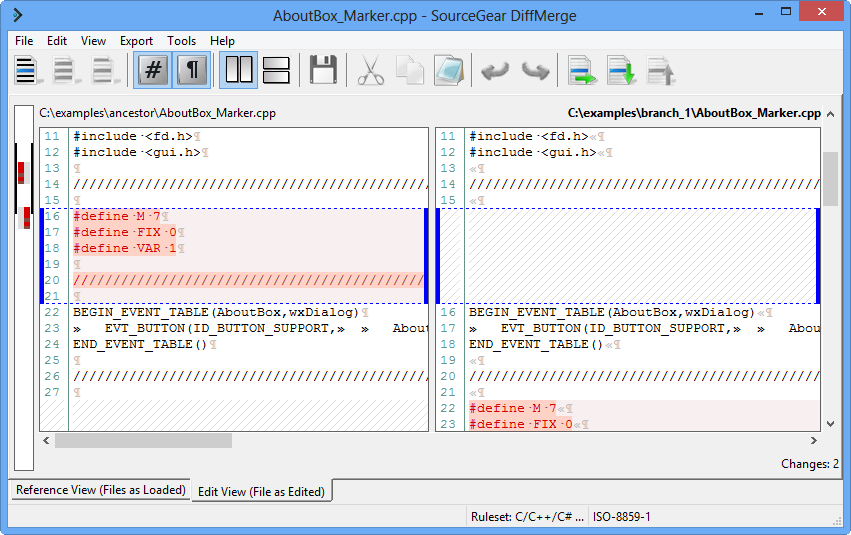Switch to stacked horizontal split layout
The width and height of the screenshot is (851, 535).
[275, 71]
